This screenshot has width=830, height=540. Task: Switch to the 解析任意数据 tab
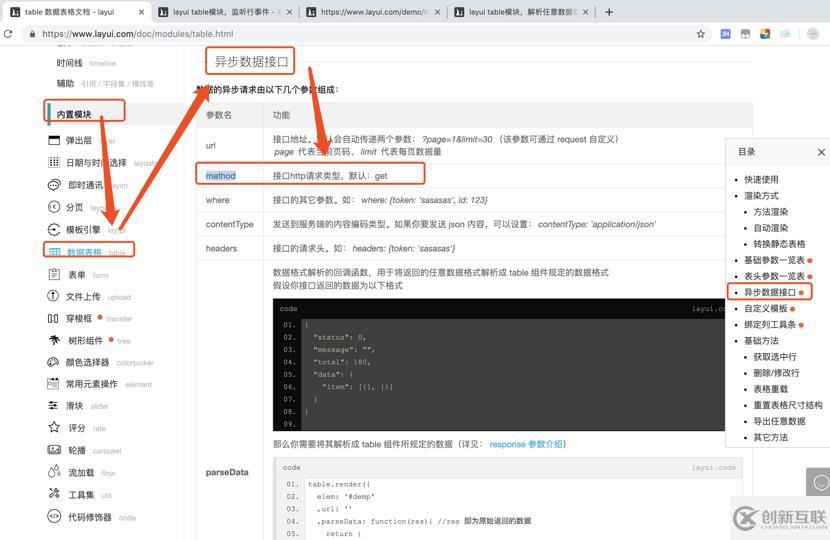coord(523,12)
